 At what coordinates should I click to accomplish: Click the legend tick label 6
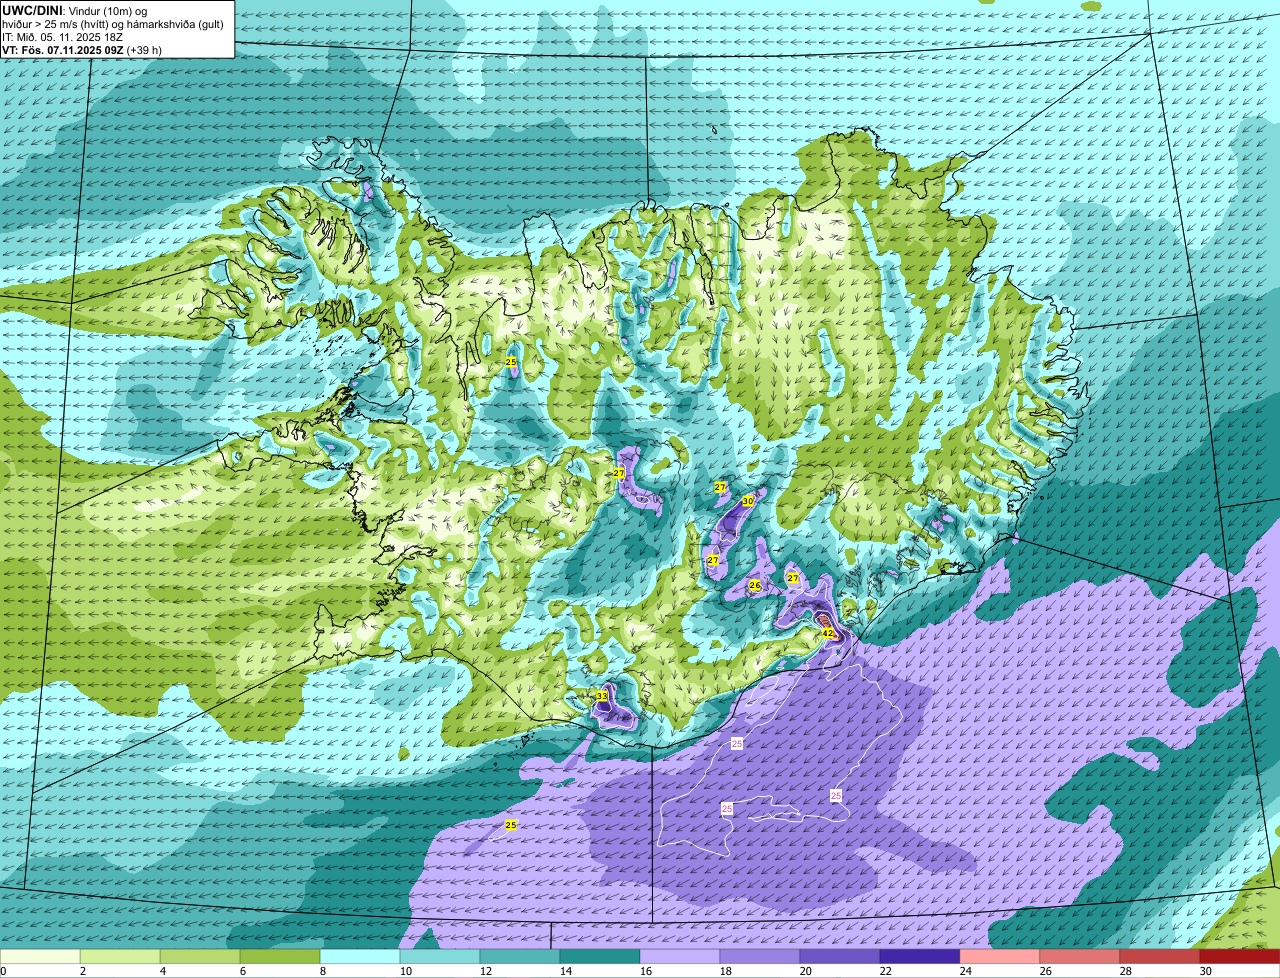pos(243,971)
